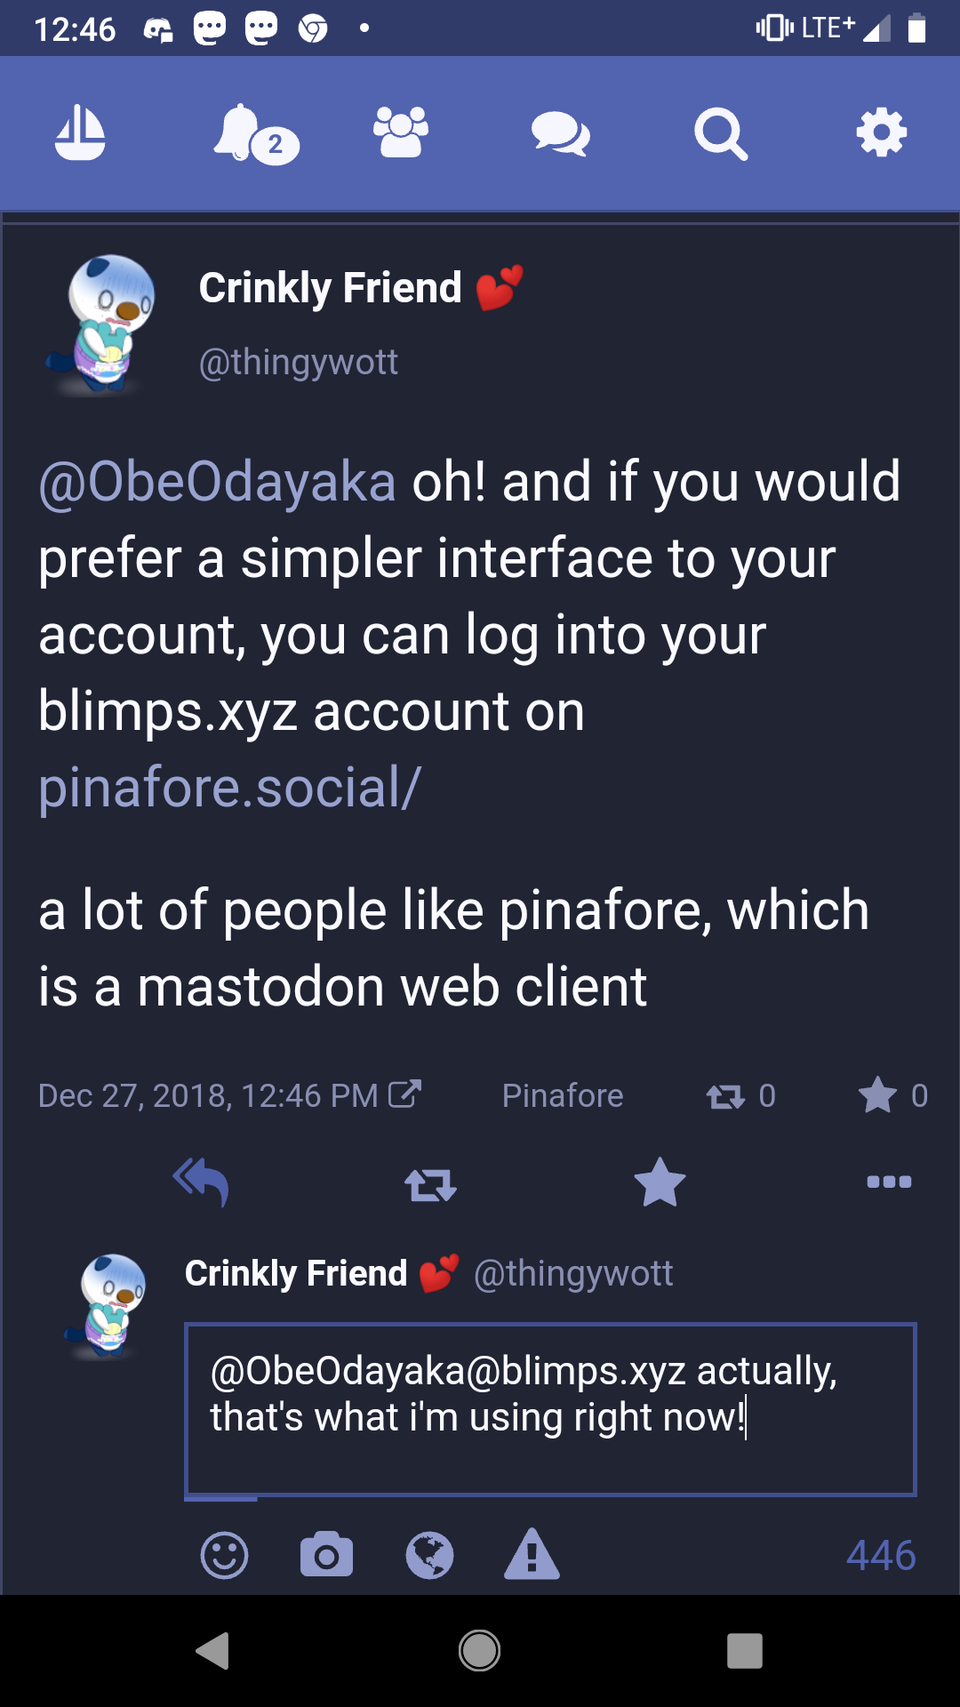
Task: Toggle content warning triangle icon
Action: point(532,1555)
